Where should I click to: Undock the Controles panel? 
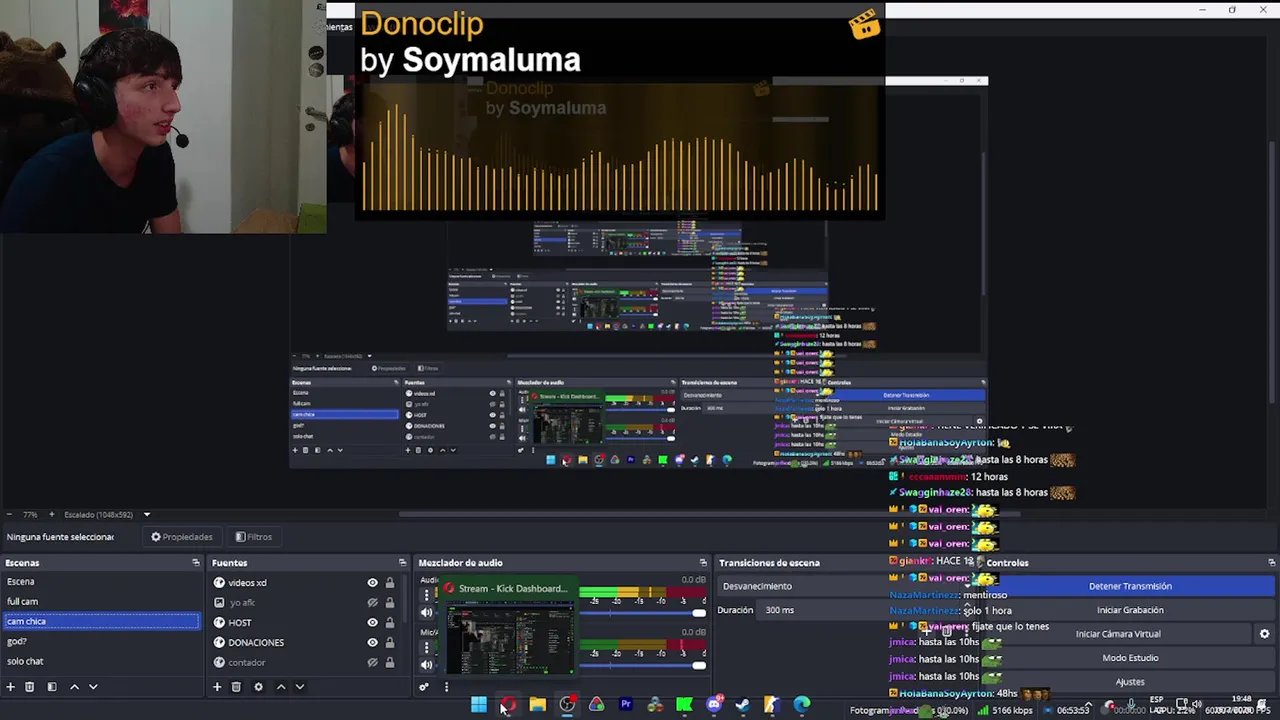point(1271,563)
